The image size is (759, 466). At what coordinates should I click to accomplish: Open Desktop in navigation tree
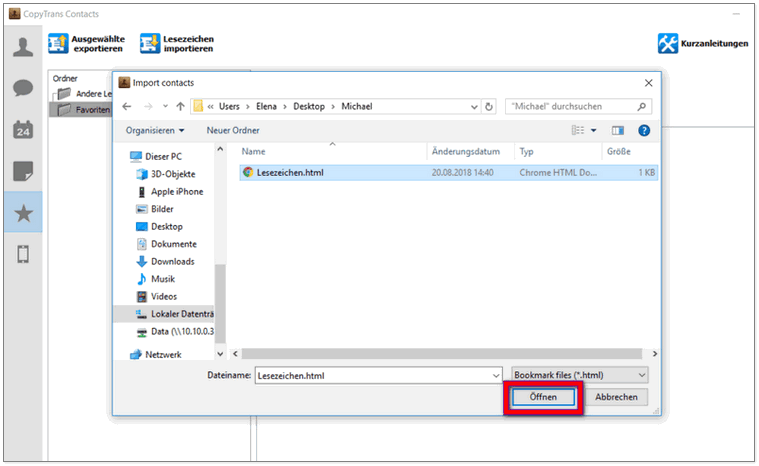159,226
